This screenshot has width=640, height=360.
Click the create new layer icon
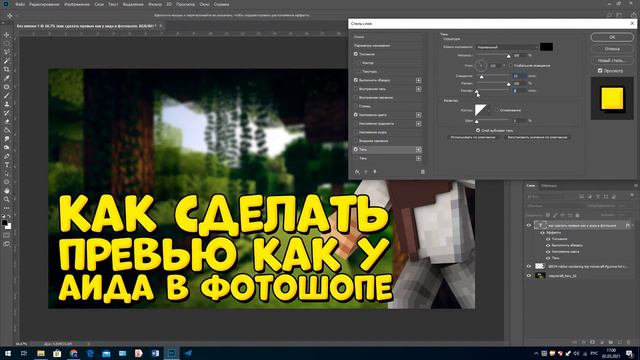(620, 342)
